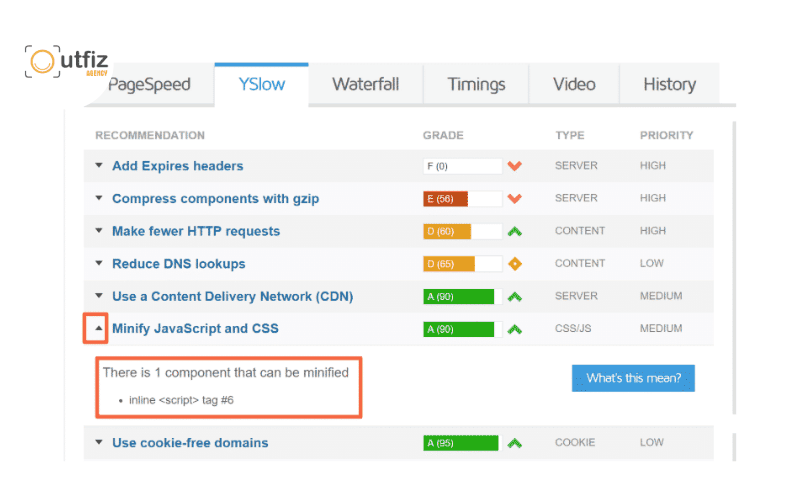Expand Use cookie-free domains arrow
Screen dimensions: 800x500
point(99,442)
